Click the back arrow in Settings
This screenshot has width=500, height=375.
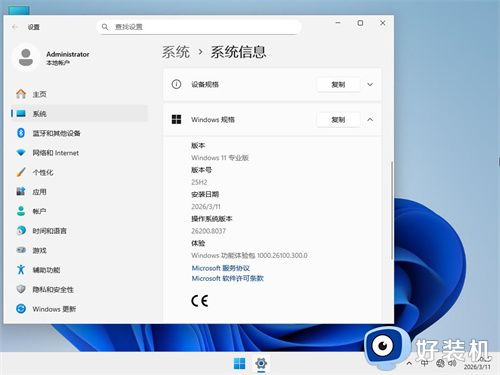tap(15, 27)
